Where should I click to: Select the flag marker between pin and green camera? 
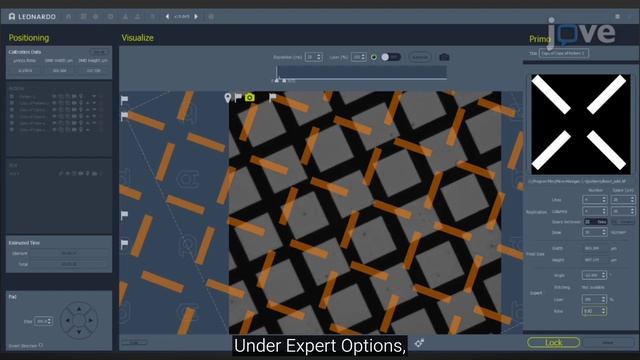pyautogui.click(x=238, y=97)
